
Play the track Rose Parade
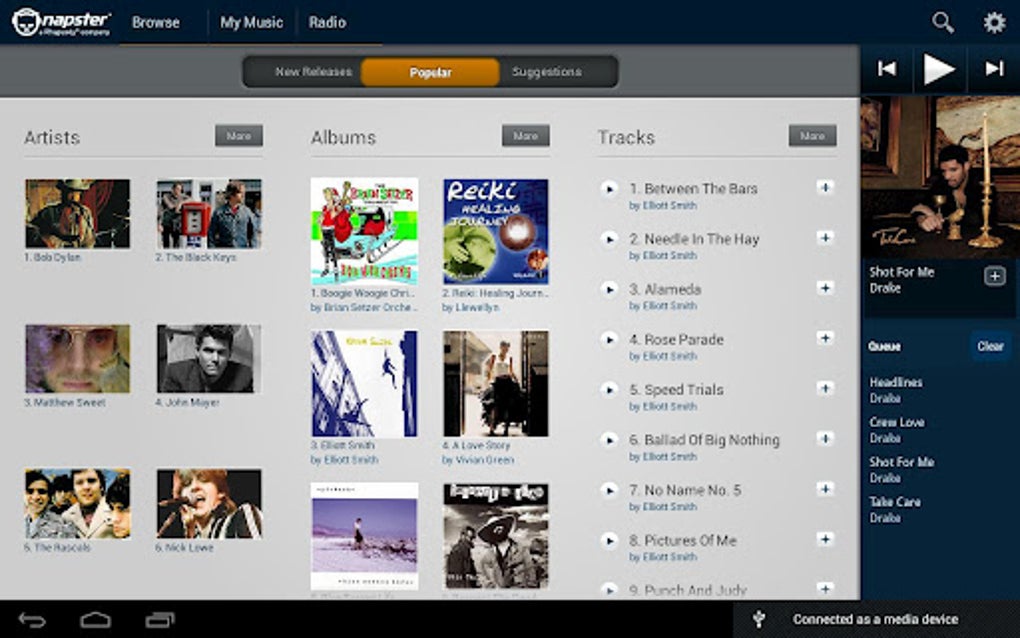point(610,339)
